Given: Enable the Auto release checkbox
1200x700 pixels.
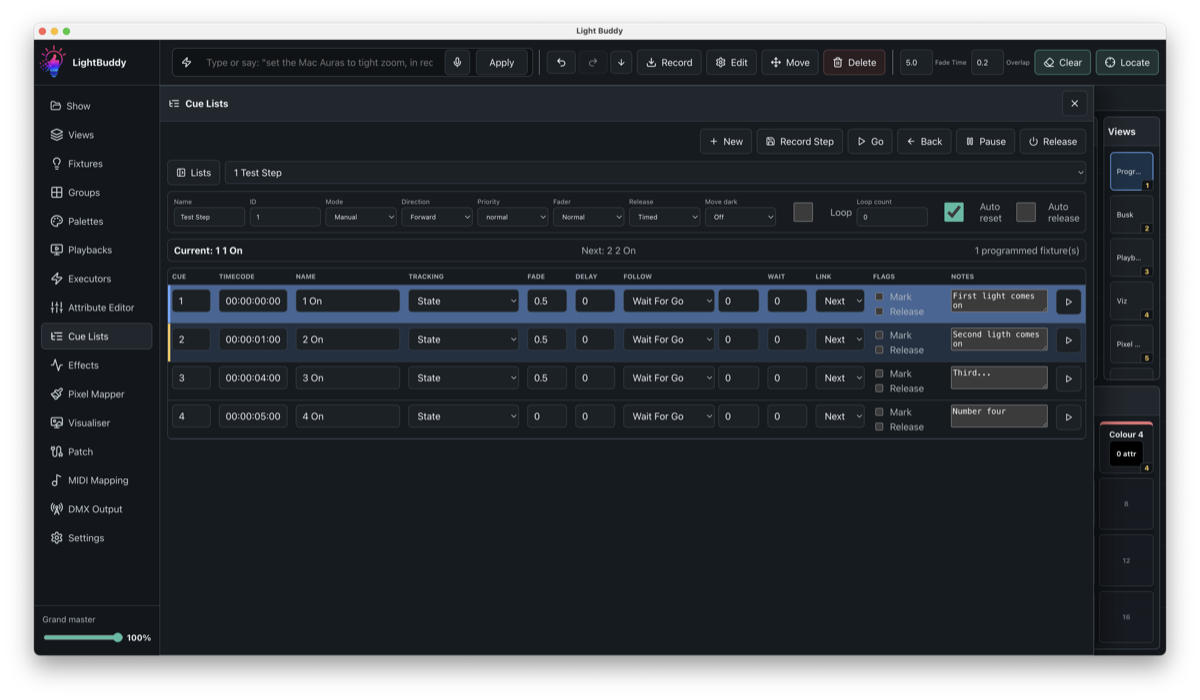Looking at the screenshot, I should pyautogui.click(x=1026, y=212).
